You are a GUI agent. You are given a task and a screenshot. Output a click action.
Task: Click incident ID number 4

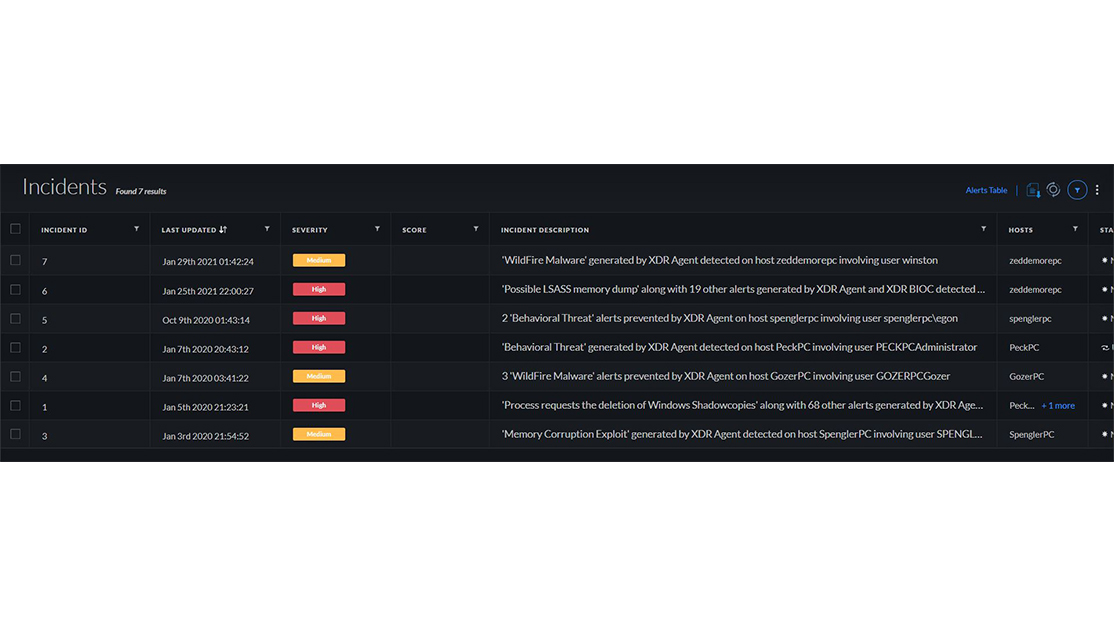[44, 378]
